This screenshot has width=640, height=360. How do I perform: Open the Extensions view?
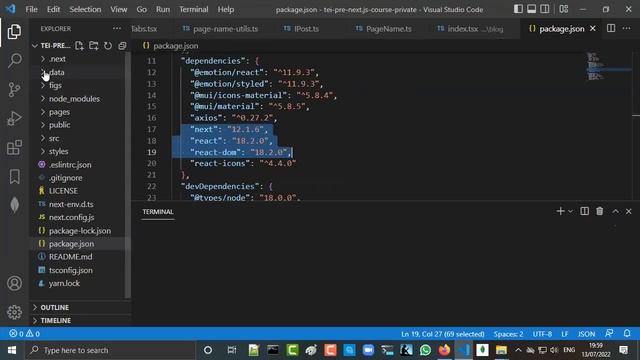(14, 147)
